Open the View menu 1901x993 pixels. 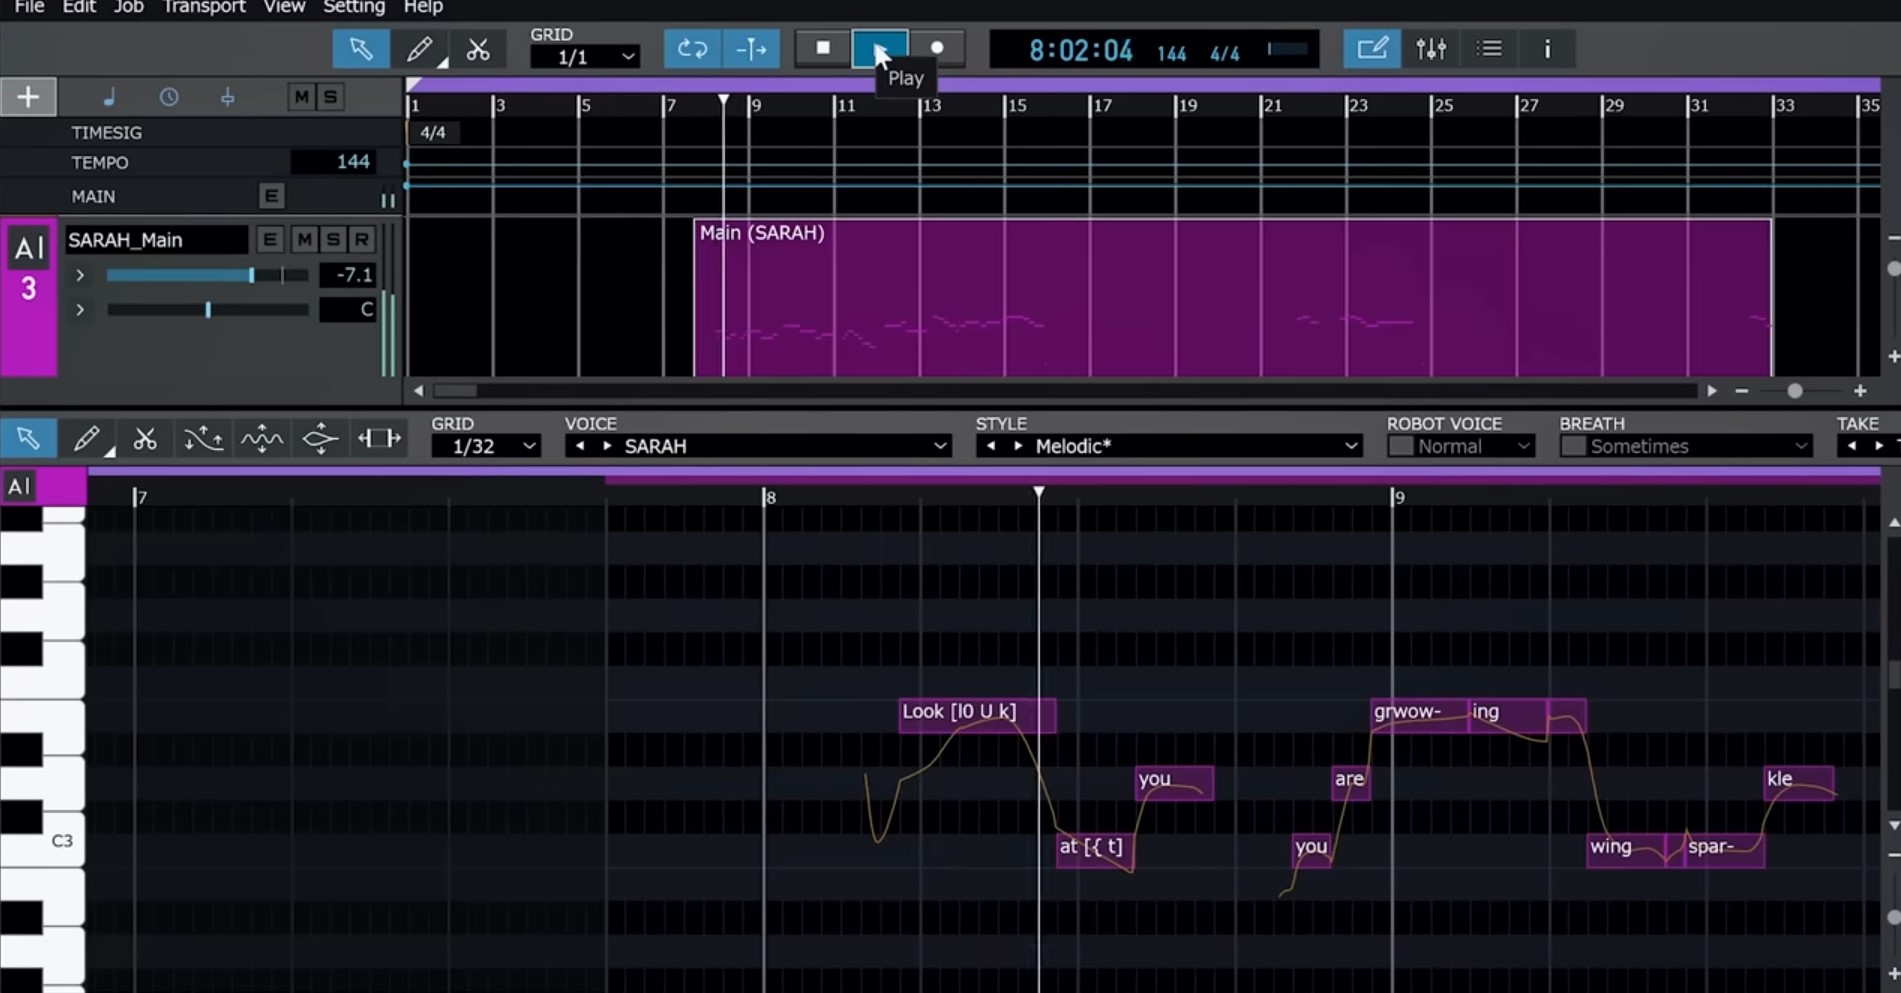(x=284, y=7)
